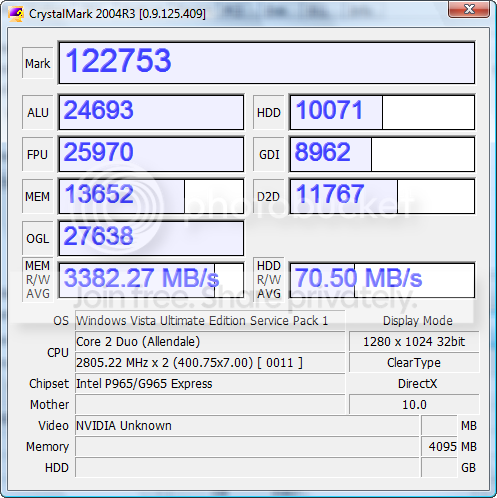Click the 3382.27 MB/s memory average
This screenshot has height=498, width=497.
click(x=151, y=280)
